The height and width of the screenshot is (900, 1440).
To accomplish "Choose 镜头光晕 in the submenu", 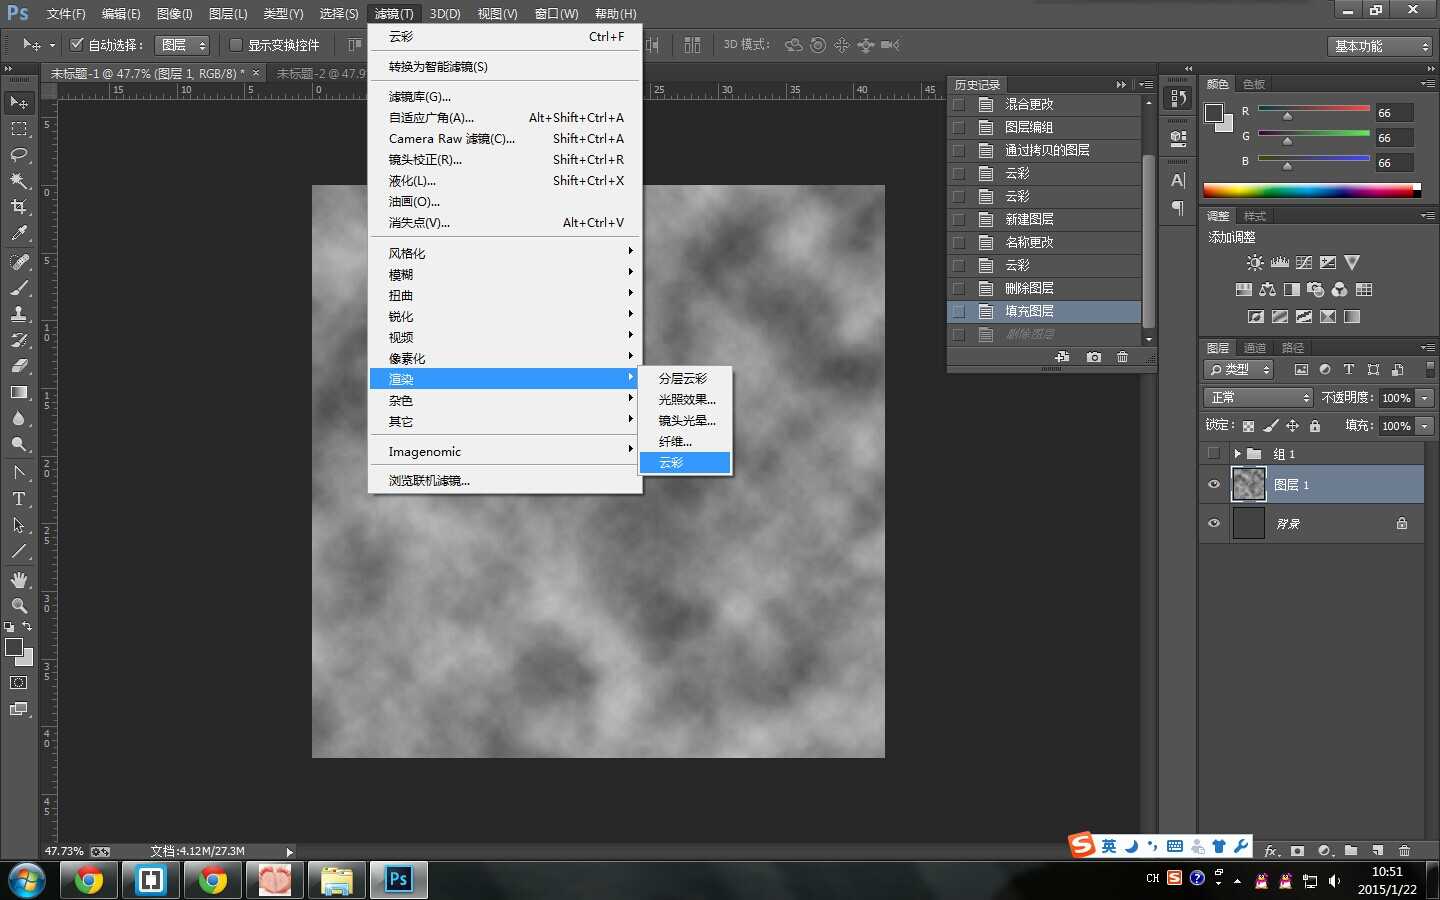I will click(x=686, y=421).
